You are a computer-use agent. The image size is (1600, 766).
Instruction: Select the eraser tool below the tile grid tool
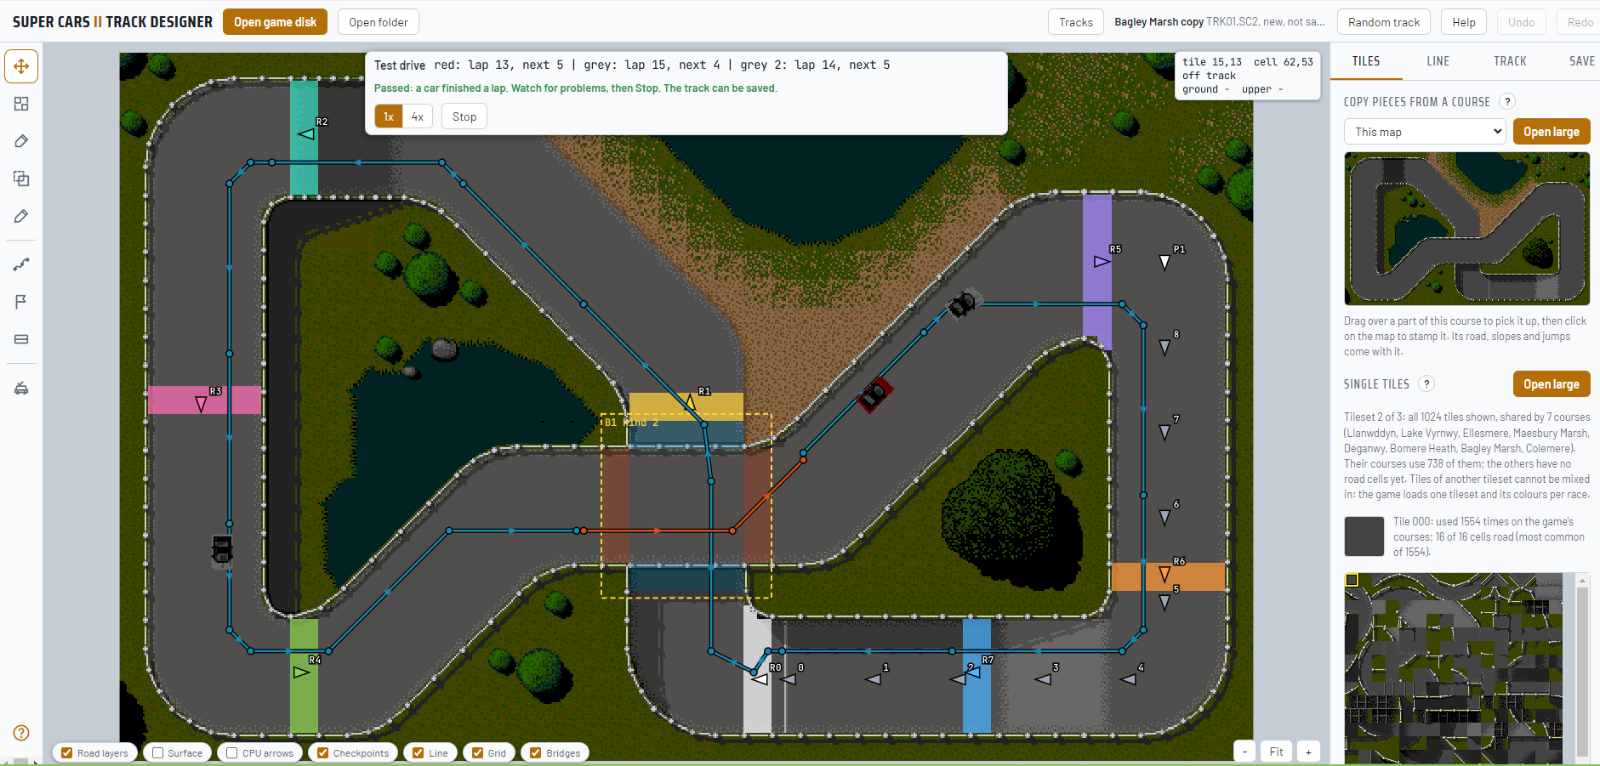[x=21, y=141]
